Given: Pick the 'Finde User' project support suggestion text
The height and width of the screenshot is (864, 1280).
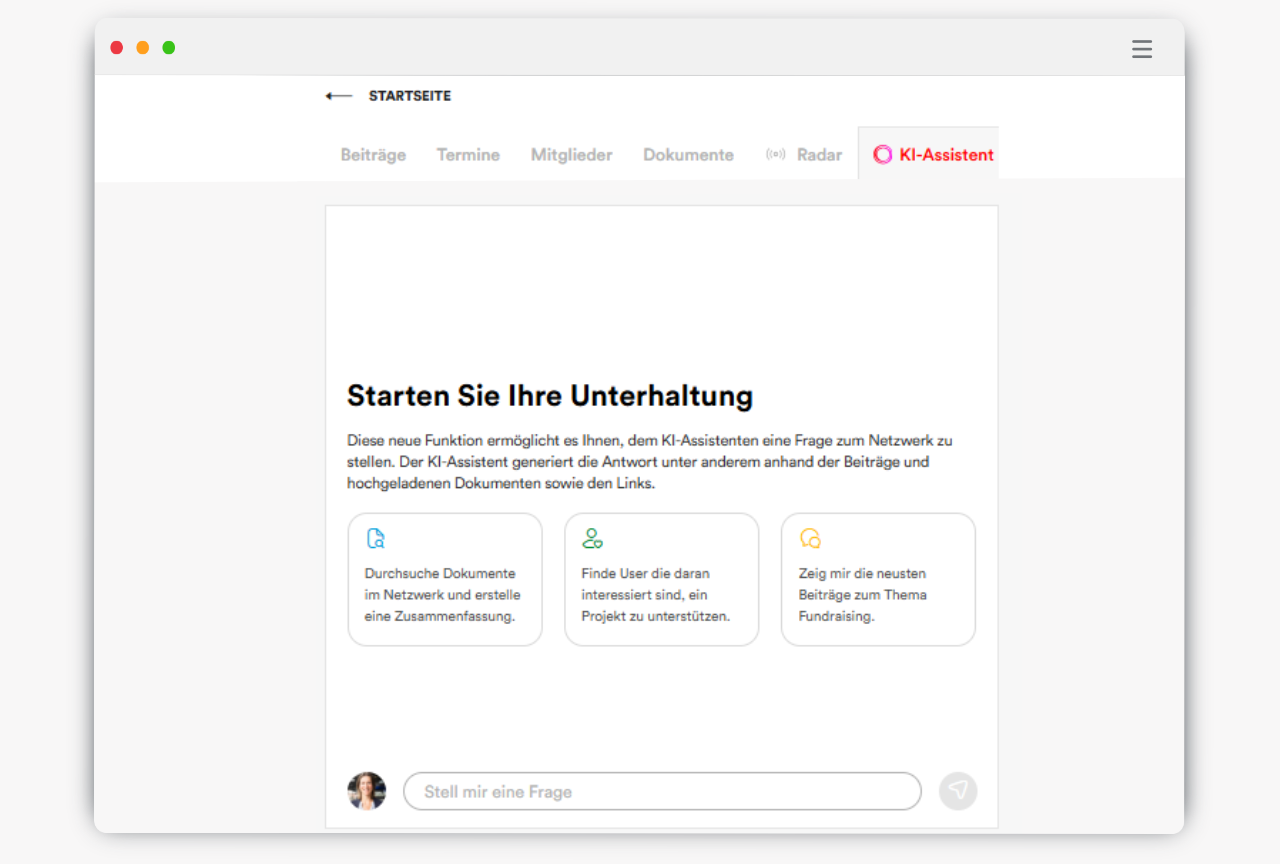Looking at the screenshot, I should [x=655, y=595].
